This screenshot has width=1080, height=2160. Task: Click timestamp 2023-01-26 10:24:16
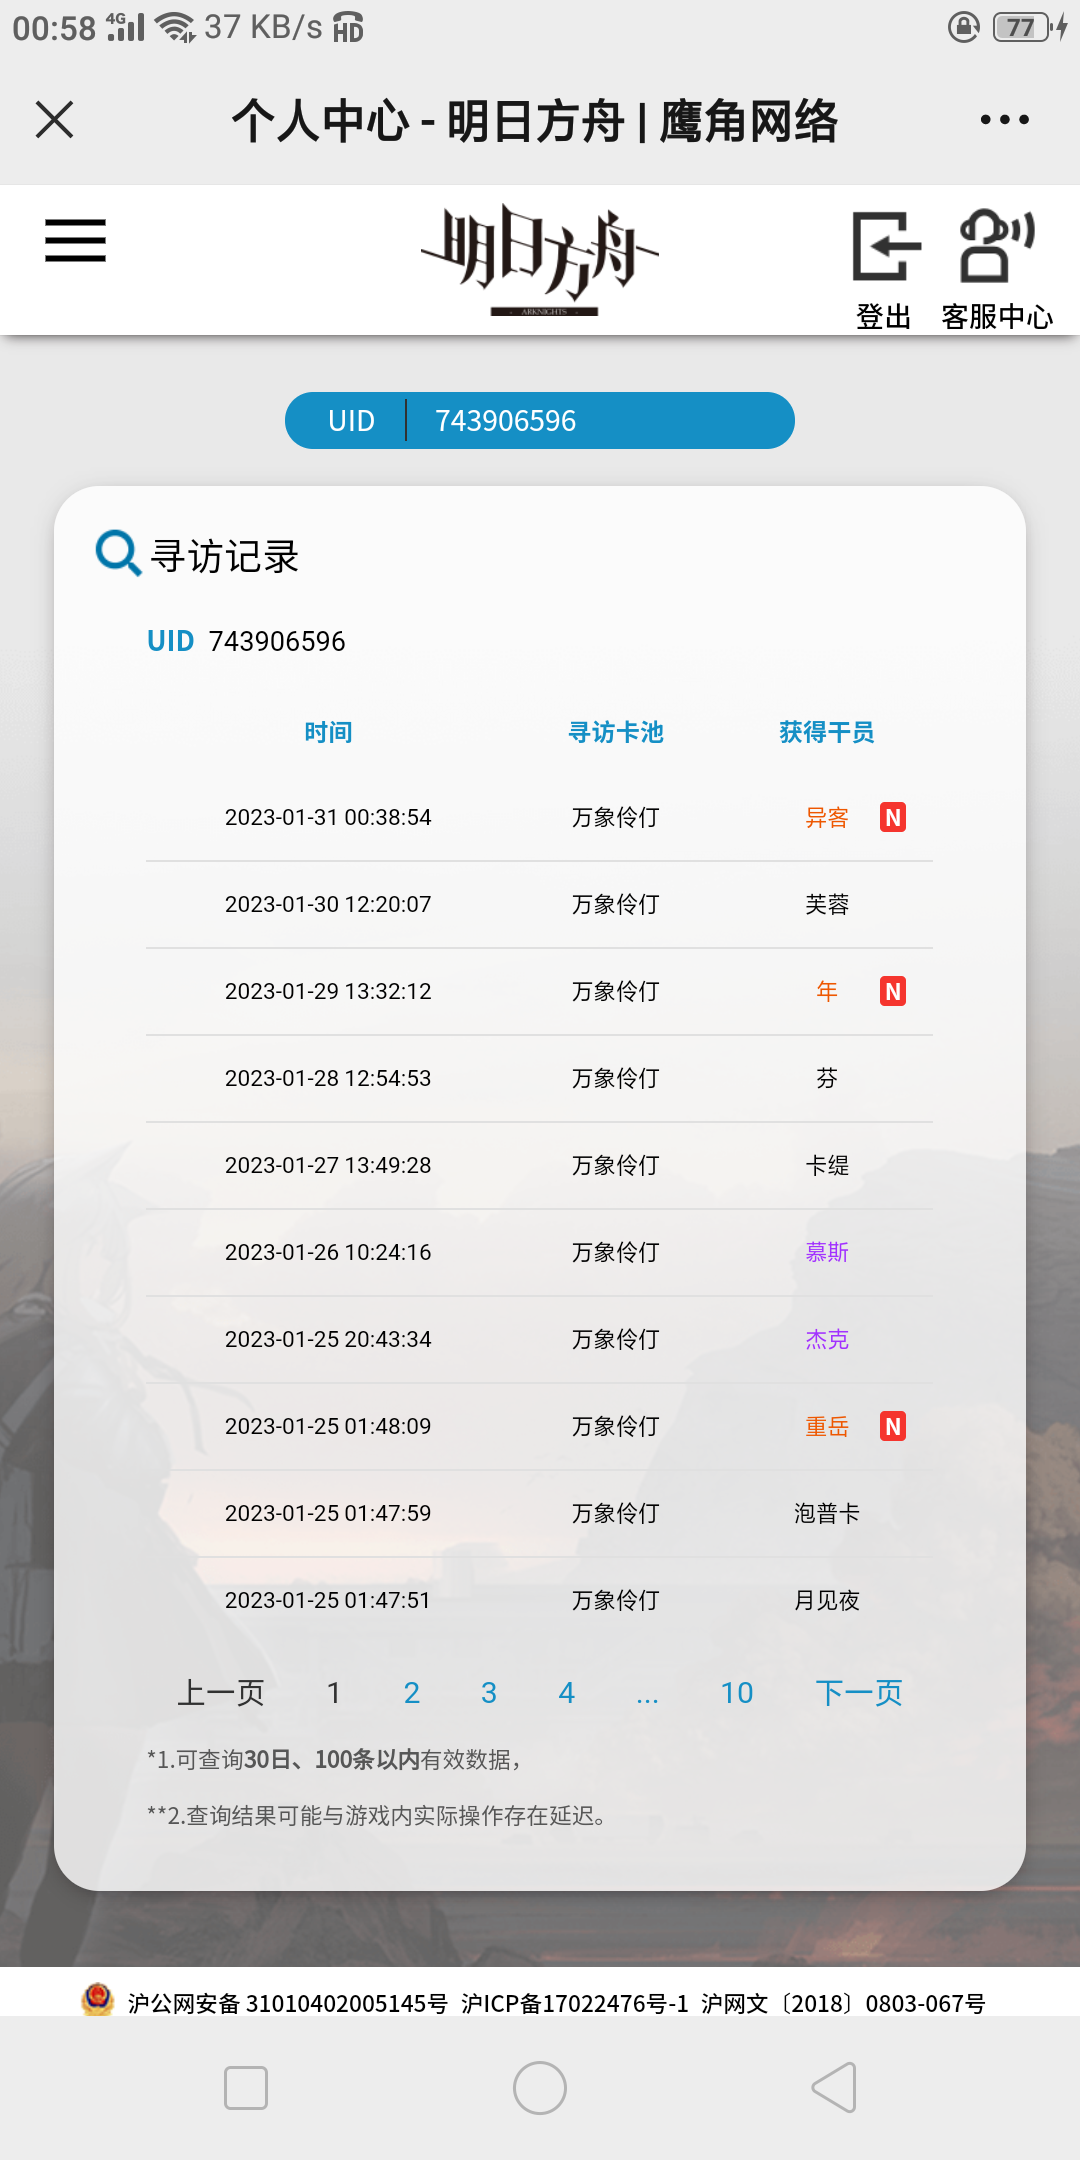click(328, 1253)
